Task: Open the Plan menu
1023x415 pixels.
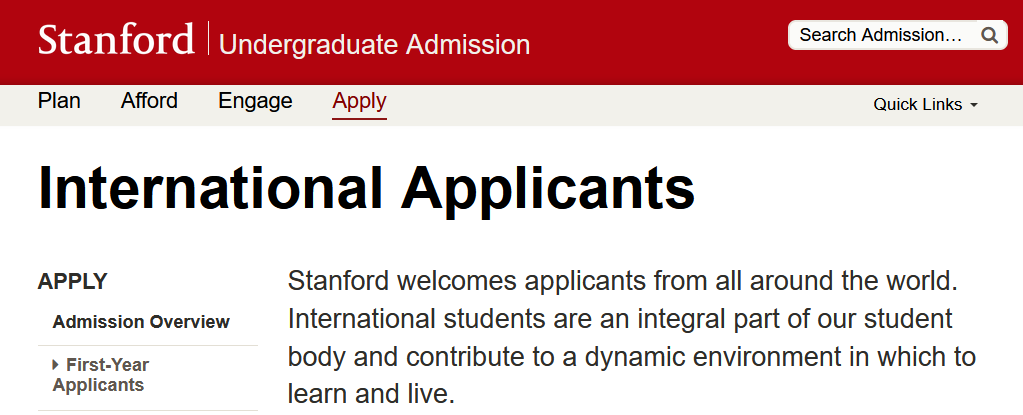Action: [x=59, y=101]
